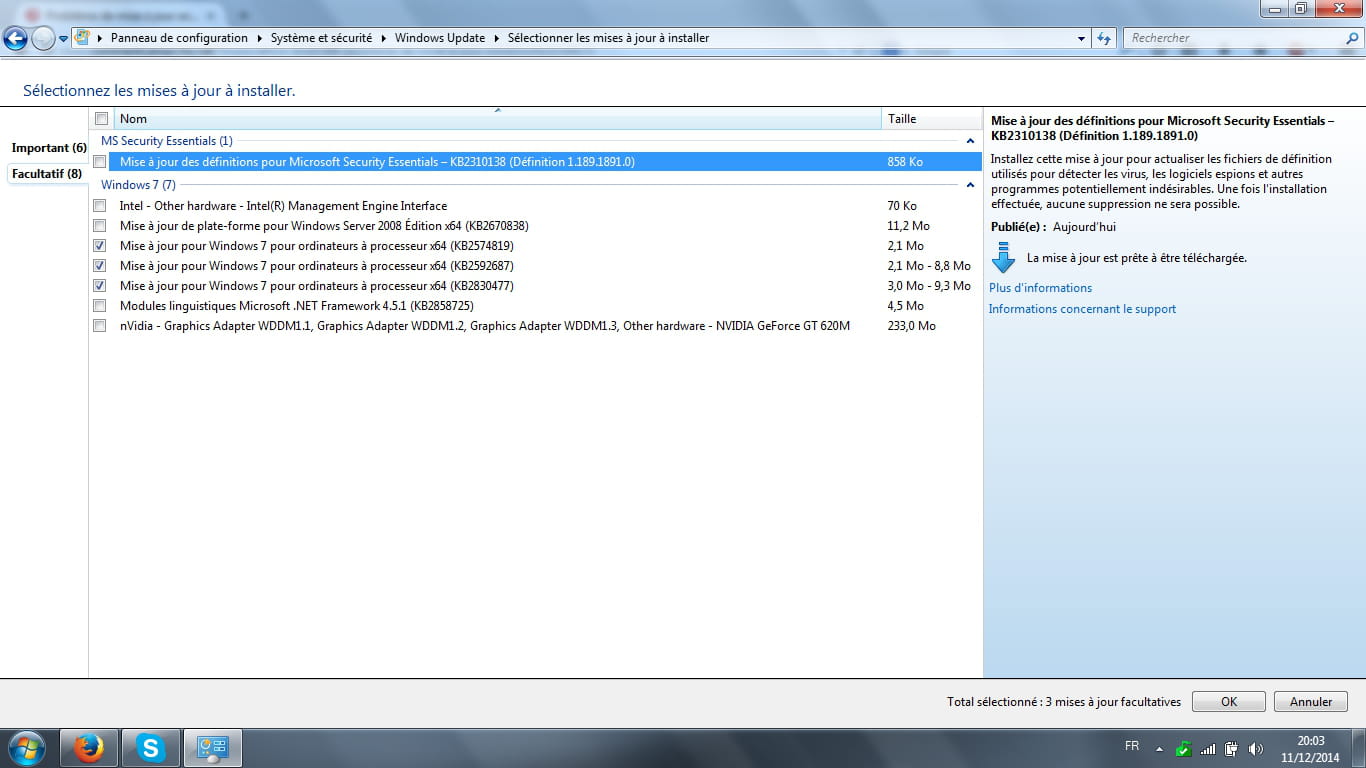Click the blue download arrow icon
Screen dimensions: 1366x768
click(1003, 258)
